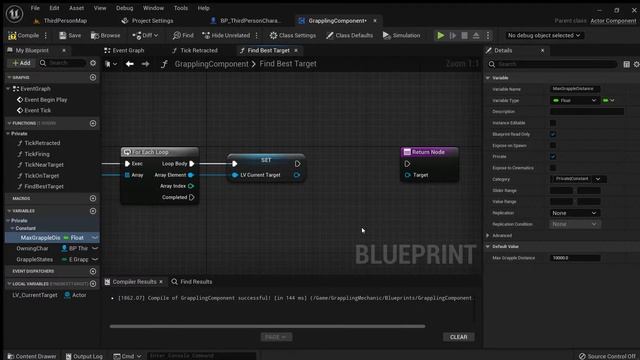The height and width of the screenshot is (360, 640).
Task: Open Compile options menu dots
Action: click(46, 36)
